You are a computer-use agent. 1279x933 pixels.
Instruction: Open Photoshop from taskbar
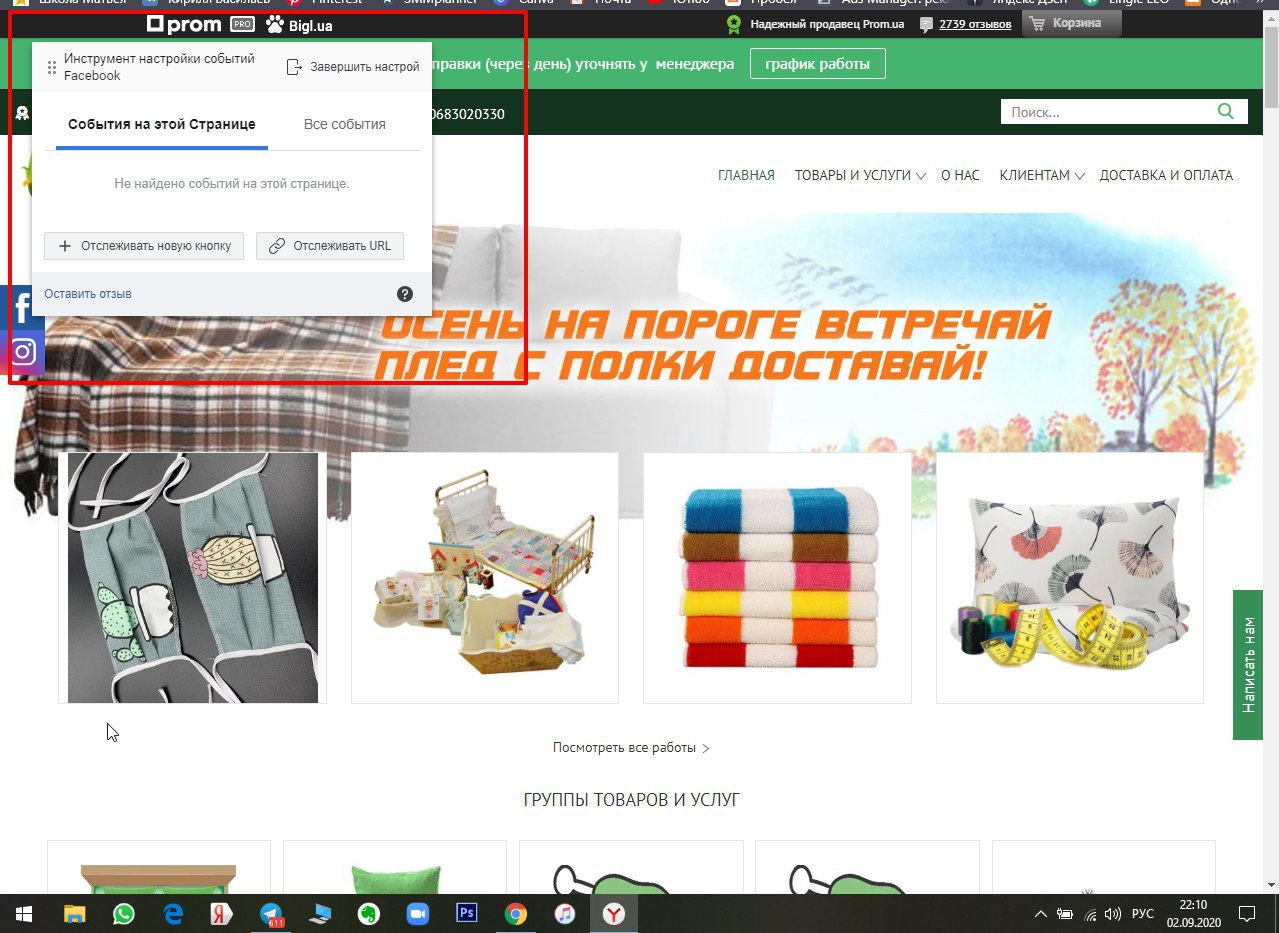pyautogui.click(x=466, y=914)
